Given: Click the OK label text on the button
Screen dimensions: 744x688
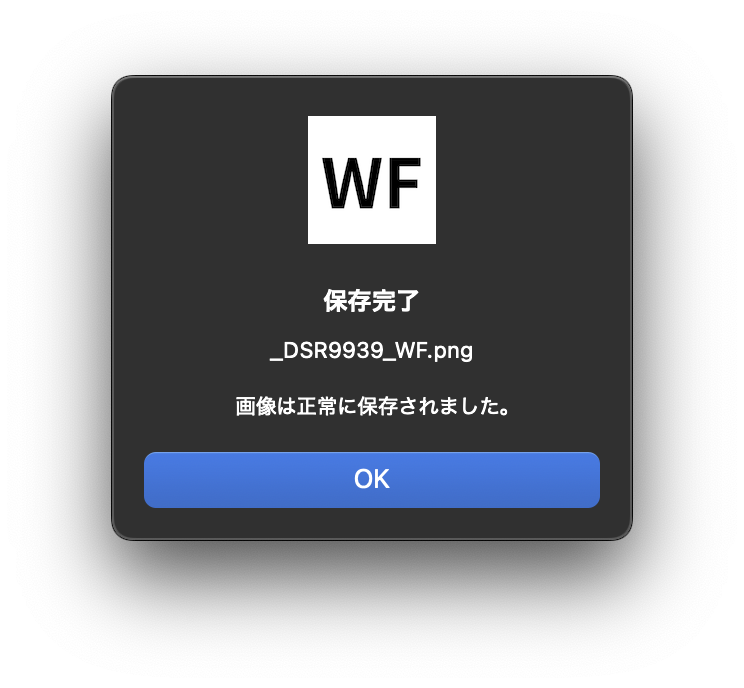Looking at the screenshot, I should (x=372, y=479).
